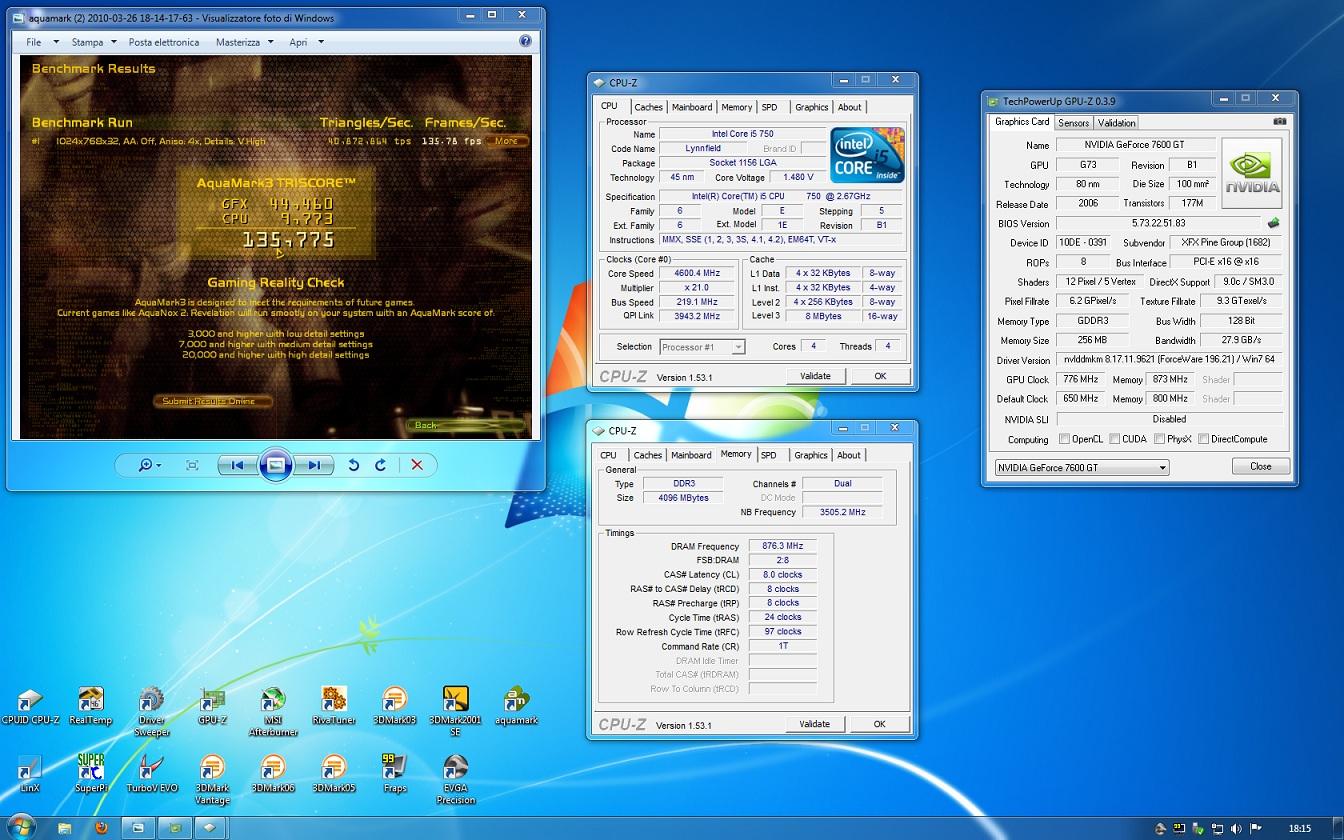The width and height of the screenshot is (1344, 840).
Task: Select the Driver Sweeper desktop icon
Action: pos(152,712)
